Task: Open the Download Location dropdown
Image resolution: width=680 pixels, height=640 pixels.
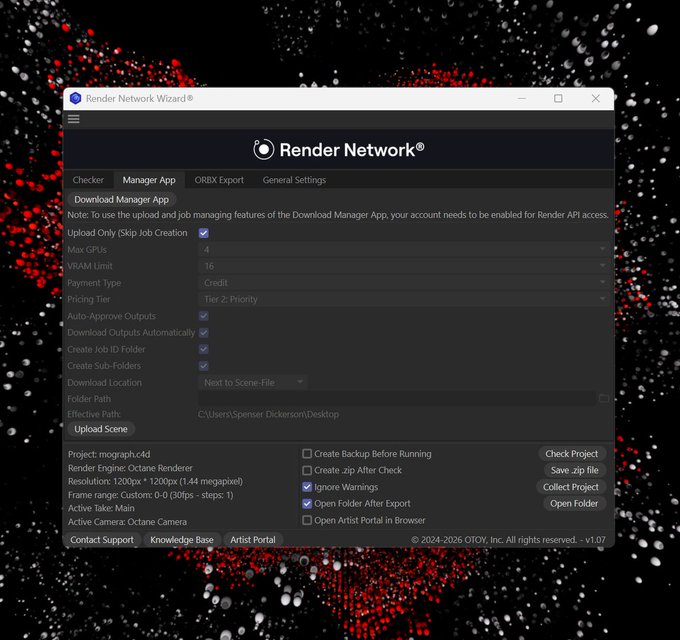Action: tap(253, 382)
